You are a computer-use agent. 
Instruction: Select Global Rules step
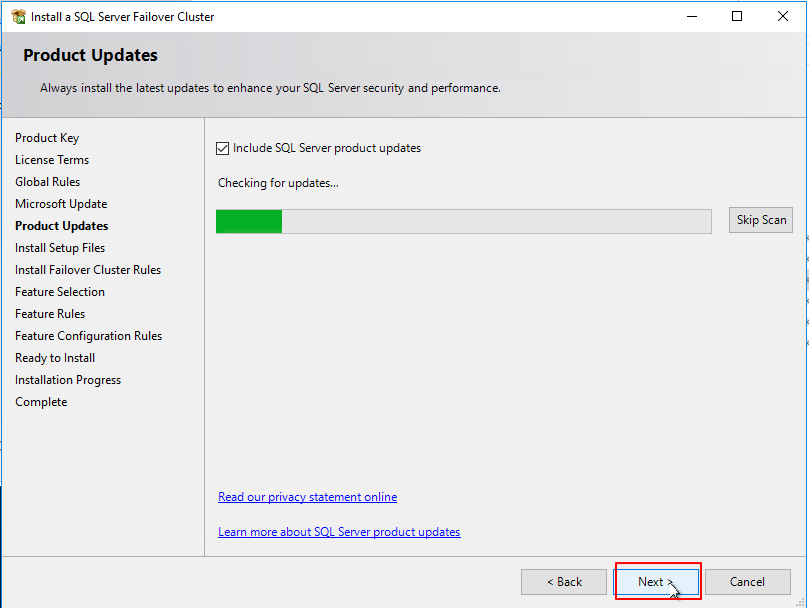coord(47,181)
